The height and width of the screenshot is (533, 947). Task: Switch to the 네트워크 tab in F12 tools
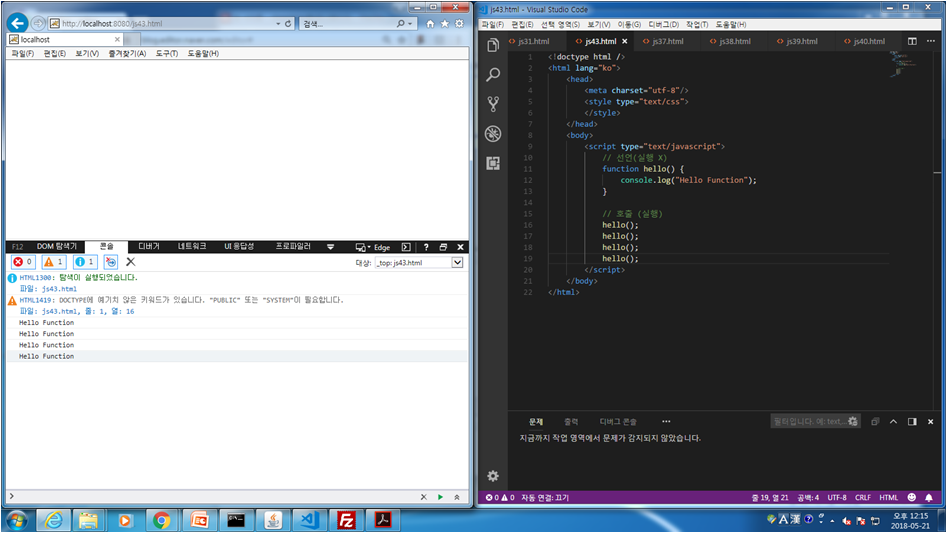click(x=192, y=246)
